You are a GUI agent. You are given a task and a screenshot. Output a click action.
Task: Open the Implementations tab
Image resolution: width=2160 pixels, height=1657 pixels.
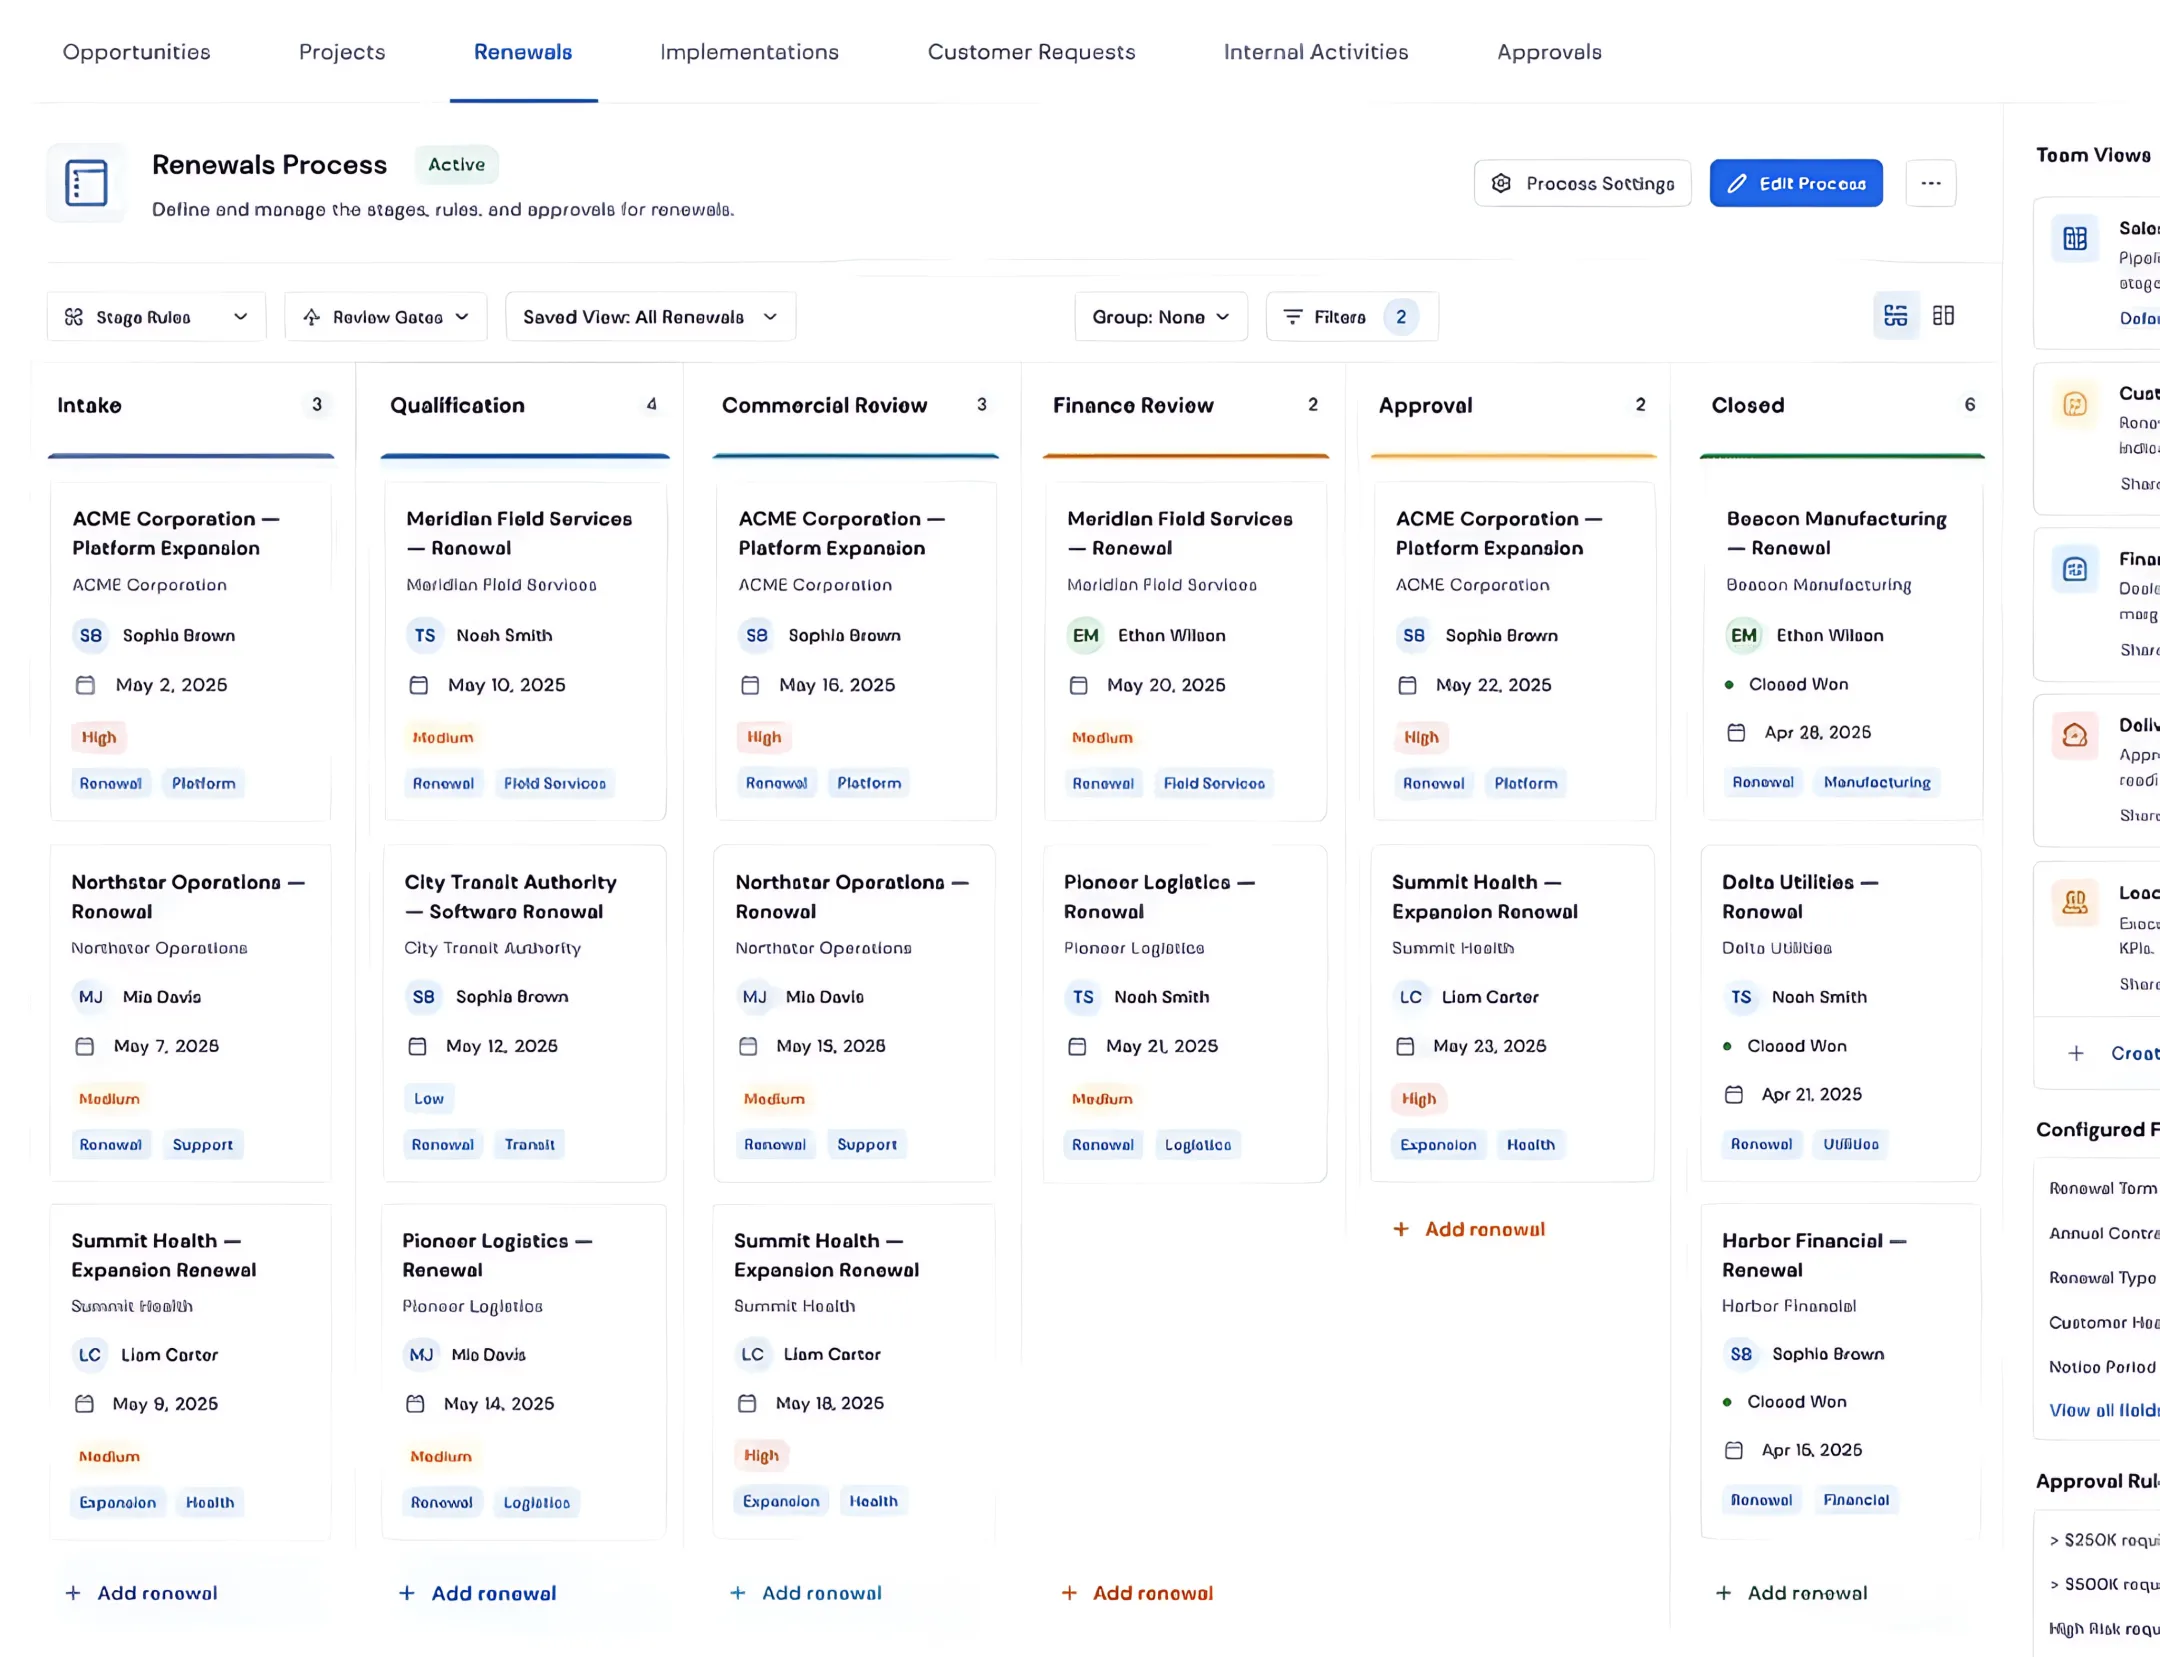coord(750,52)
